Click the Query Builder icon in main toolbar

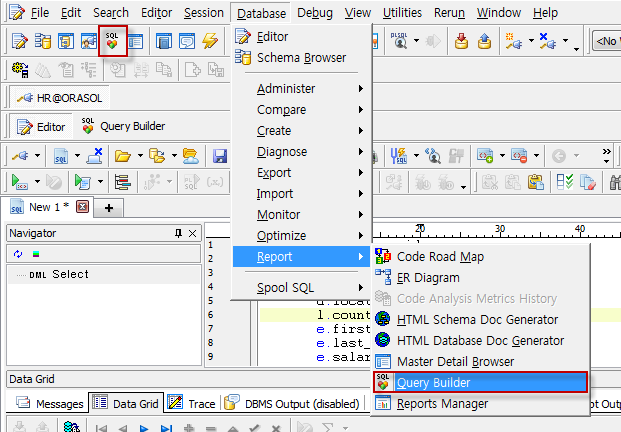tap(113, 41)
